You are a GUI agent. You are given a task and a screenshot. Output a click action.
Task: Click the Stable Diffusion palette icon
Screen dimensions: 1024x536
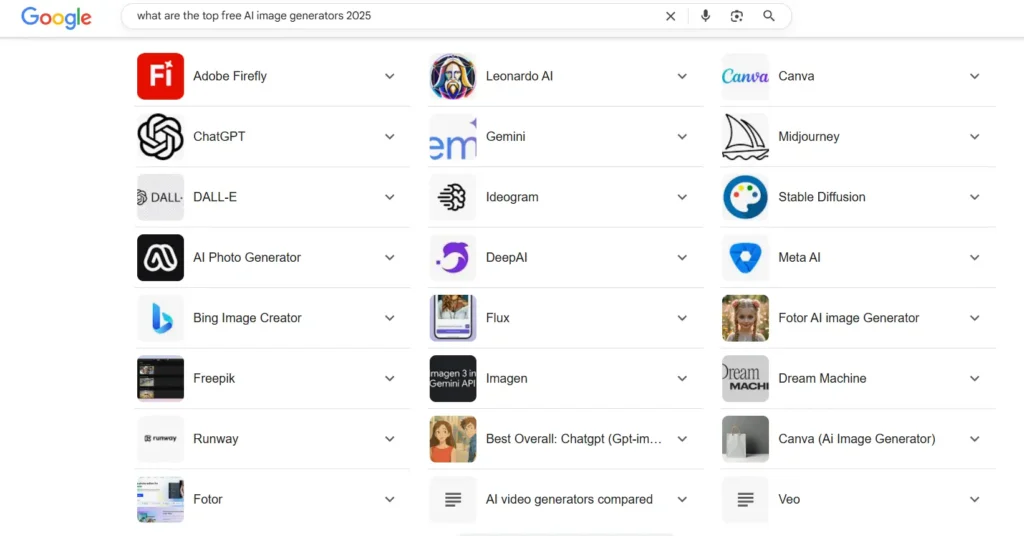[745, 197]
